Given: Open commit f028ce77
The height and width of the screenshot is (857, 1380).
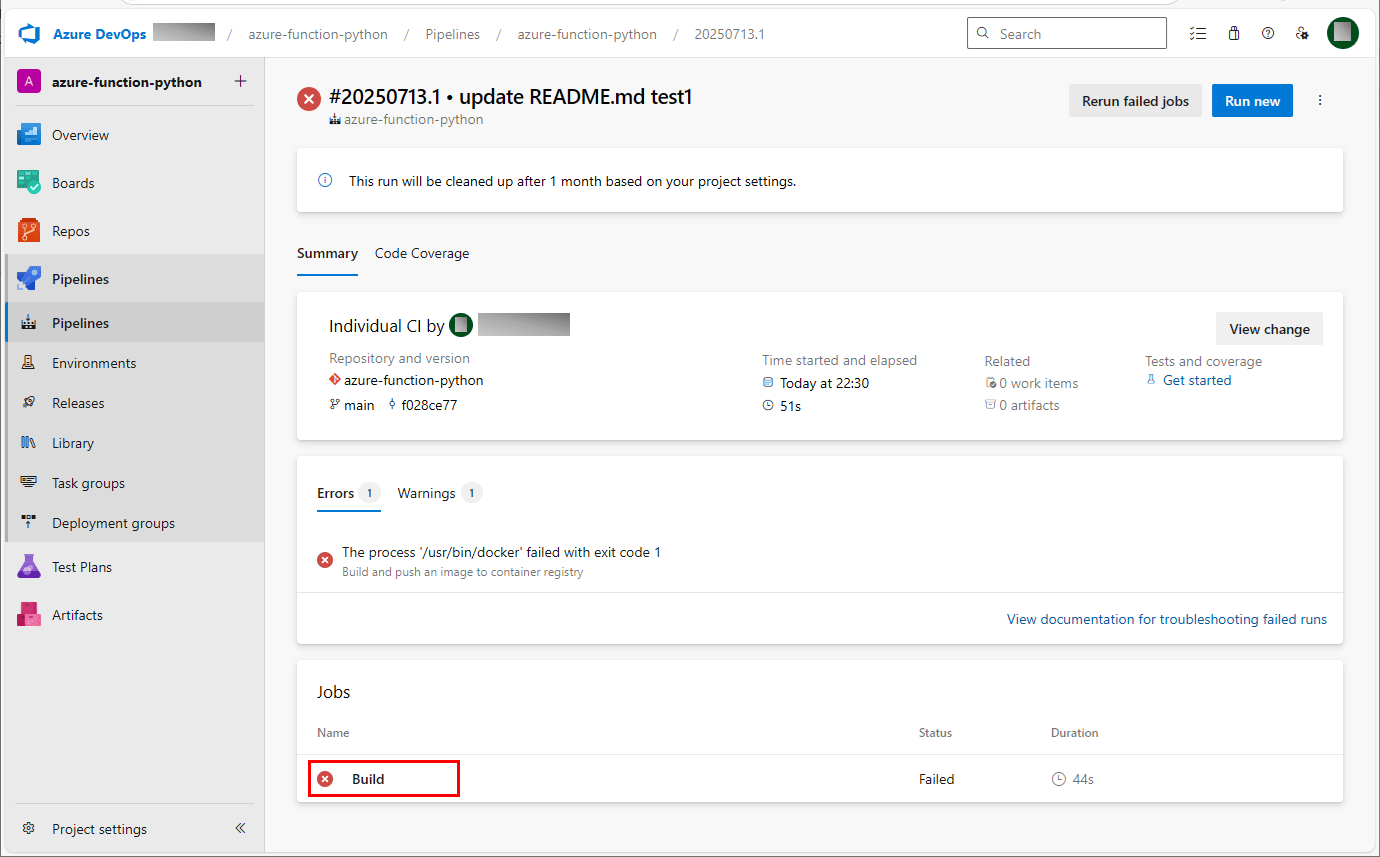Looking at the screenshot, I should click(x=429, y=405).
